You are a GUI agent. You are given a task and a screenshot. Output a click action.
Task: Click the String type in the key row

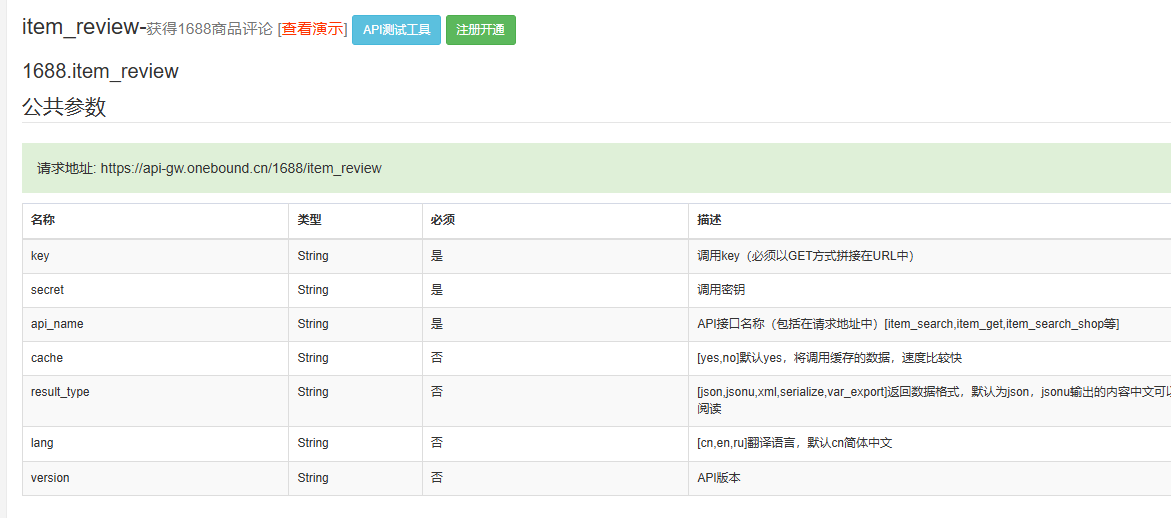[x=313, y=256]
